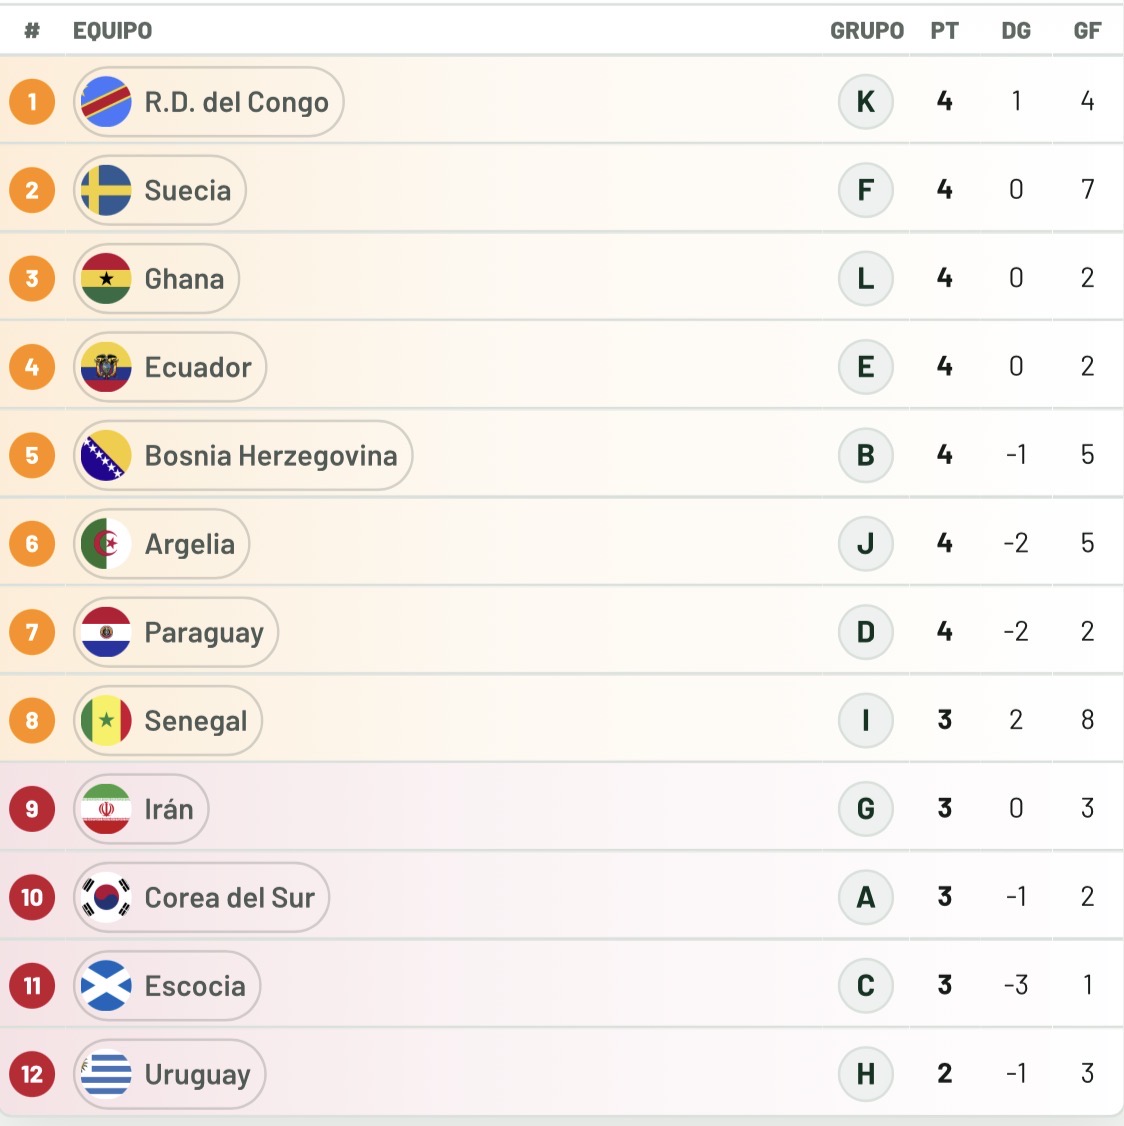Image resolution: width=1124 pixels, height=1126 pixels.
Task: Sort table by GF column header
Action: tap(1087, 31)
